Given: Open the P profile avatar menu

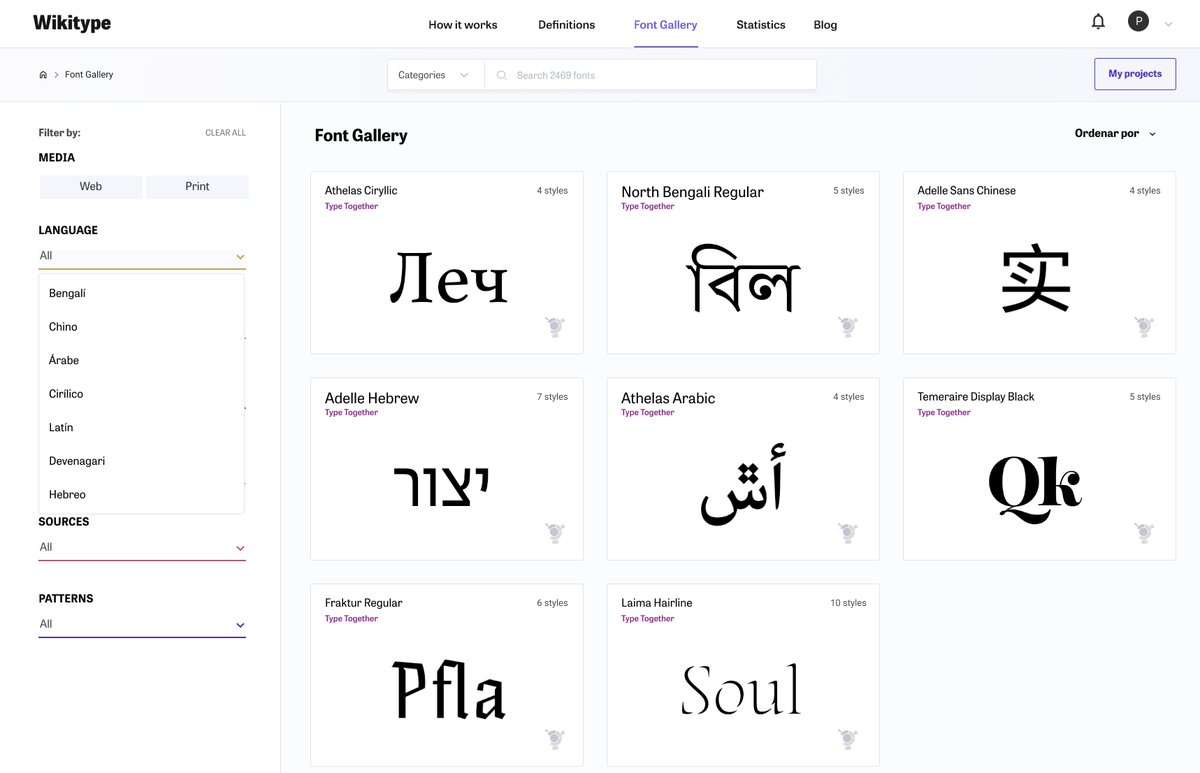Looking at the screenshot, I should pyautogui.click(x=1138, y=20).
